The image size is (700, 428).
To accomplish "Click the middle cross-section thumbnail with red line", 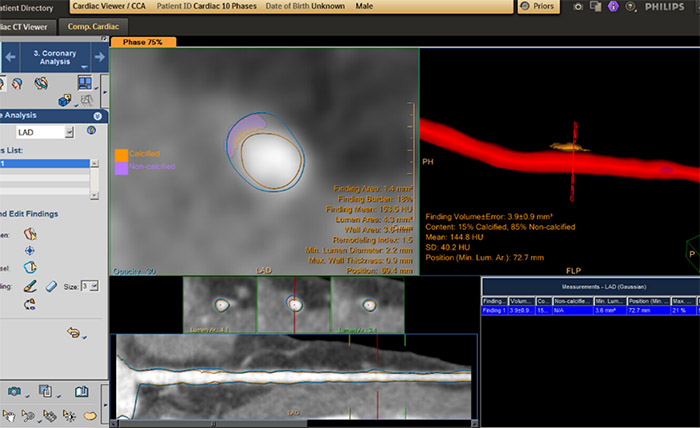I will [294, 305].
